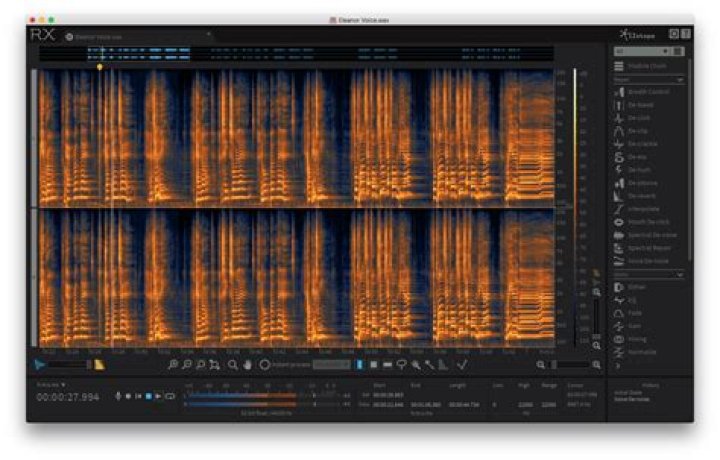Screen dimensions: 720x460
Task: Click the vertical zoom in magnifier
Action: [x=596, y=292]
